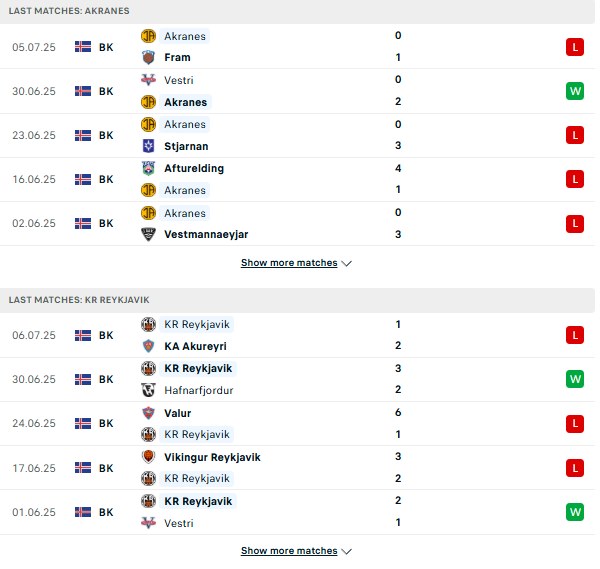The width and height of the screenshot is (600, 569).
Task: Click the green W badge for Vestri vs Akranes
Action: click(x=575, y=91)
